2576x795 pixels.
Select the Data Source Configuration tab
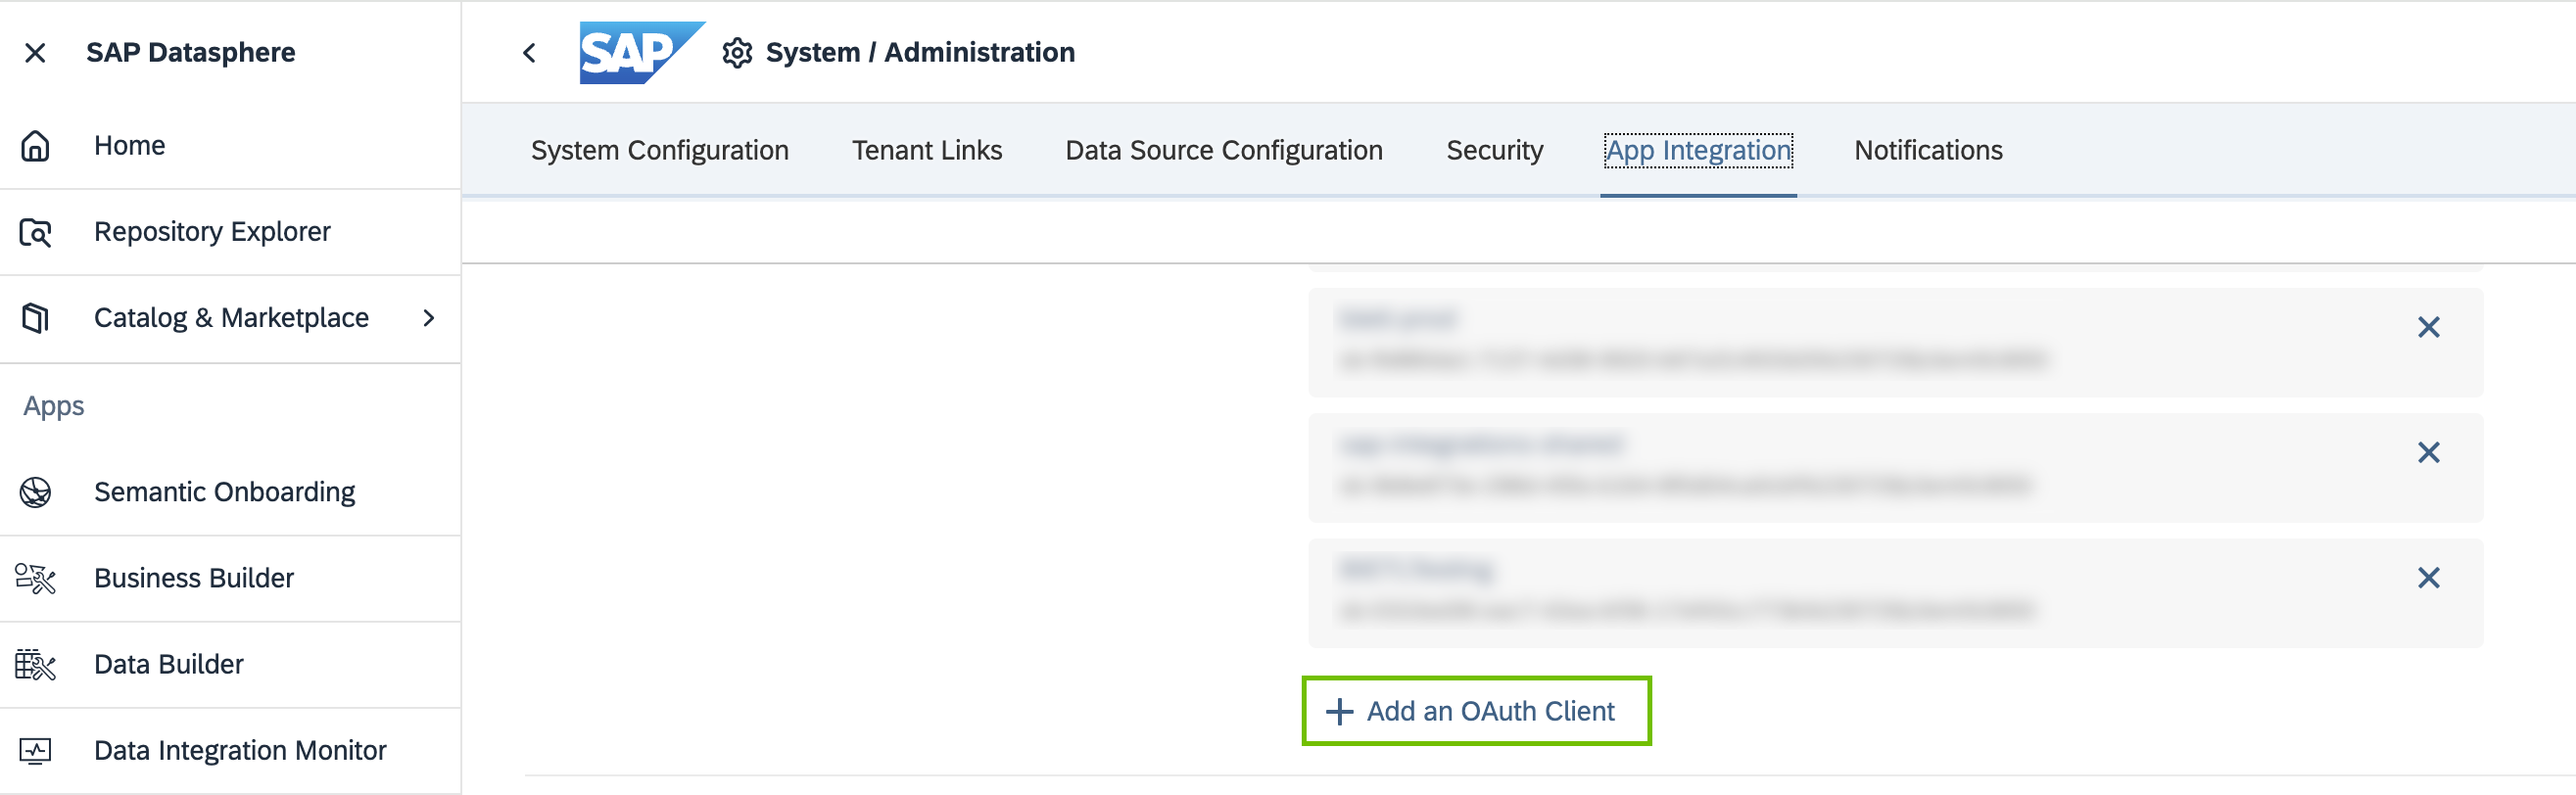1223,150
